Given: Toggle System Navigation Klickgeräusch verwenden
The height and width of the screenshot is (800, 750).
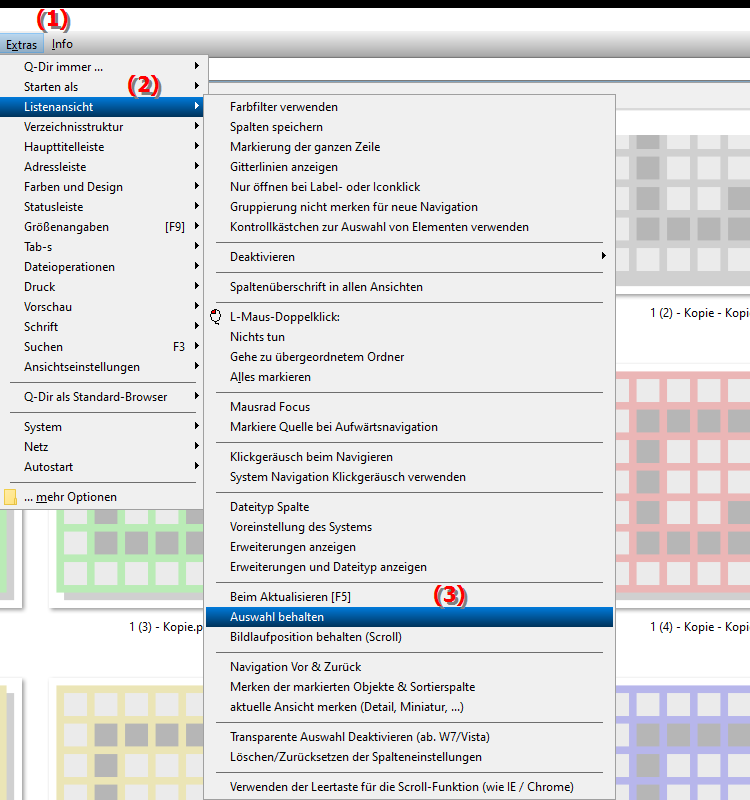Looking at the screenshot, I should point(409,477).
